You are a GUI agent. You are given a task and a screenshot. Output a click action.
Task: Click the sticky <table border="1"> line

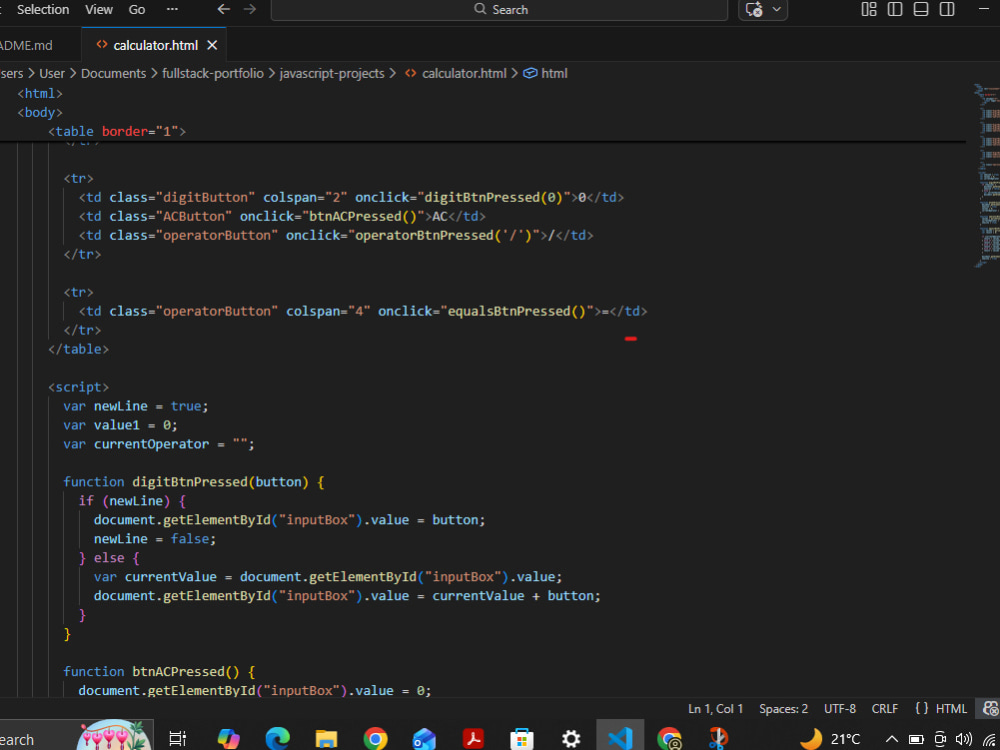coord(117,131)
